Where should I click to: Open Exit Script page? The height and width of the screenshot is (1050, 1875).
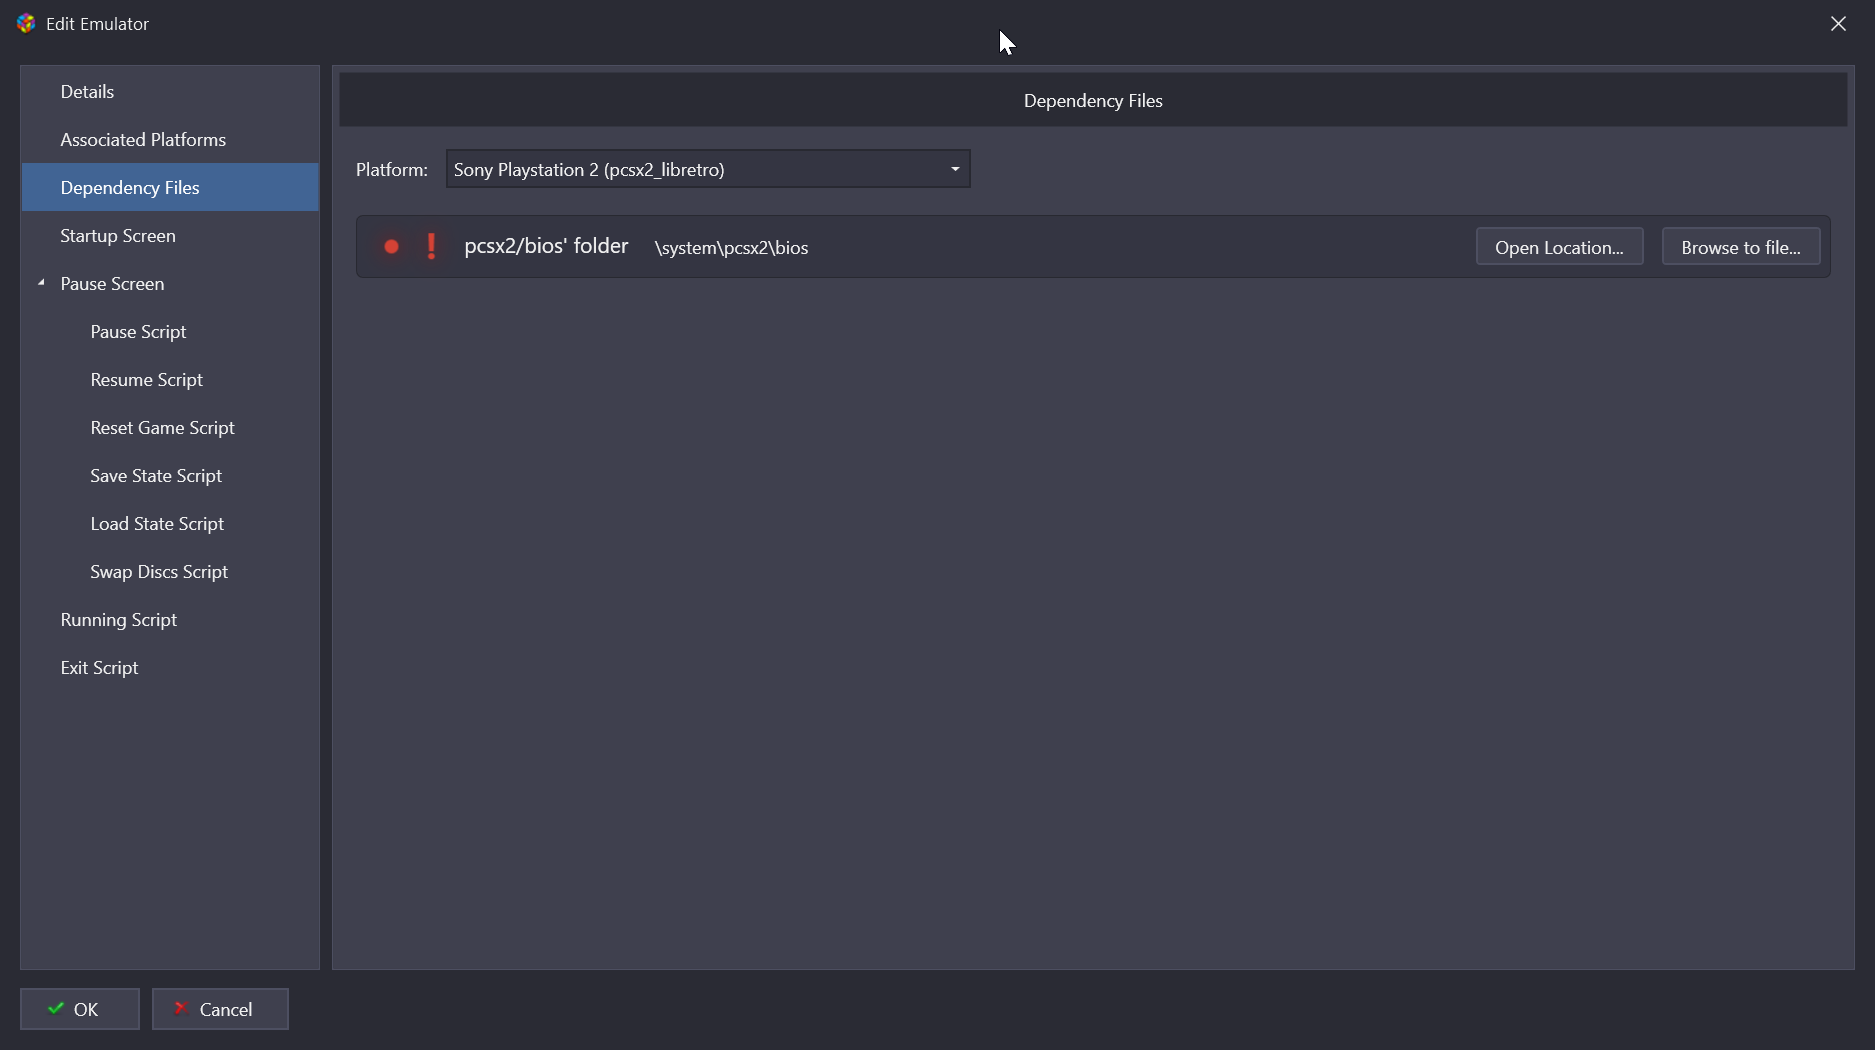tap(170, 667)
